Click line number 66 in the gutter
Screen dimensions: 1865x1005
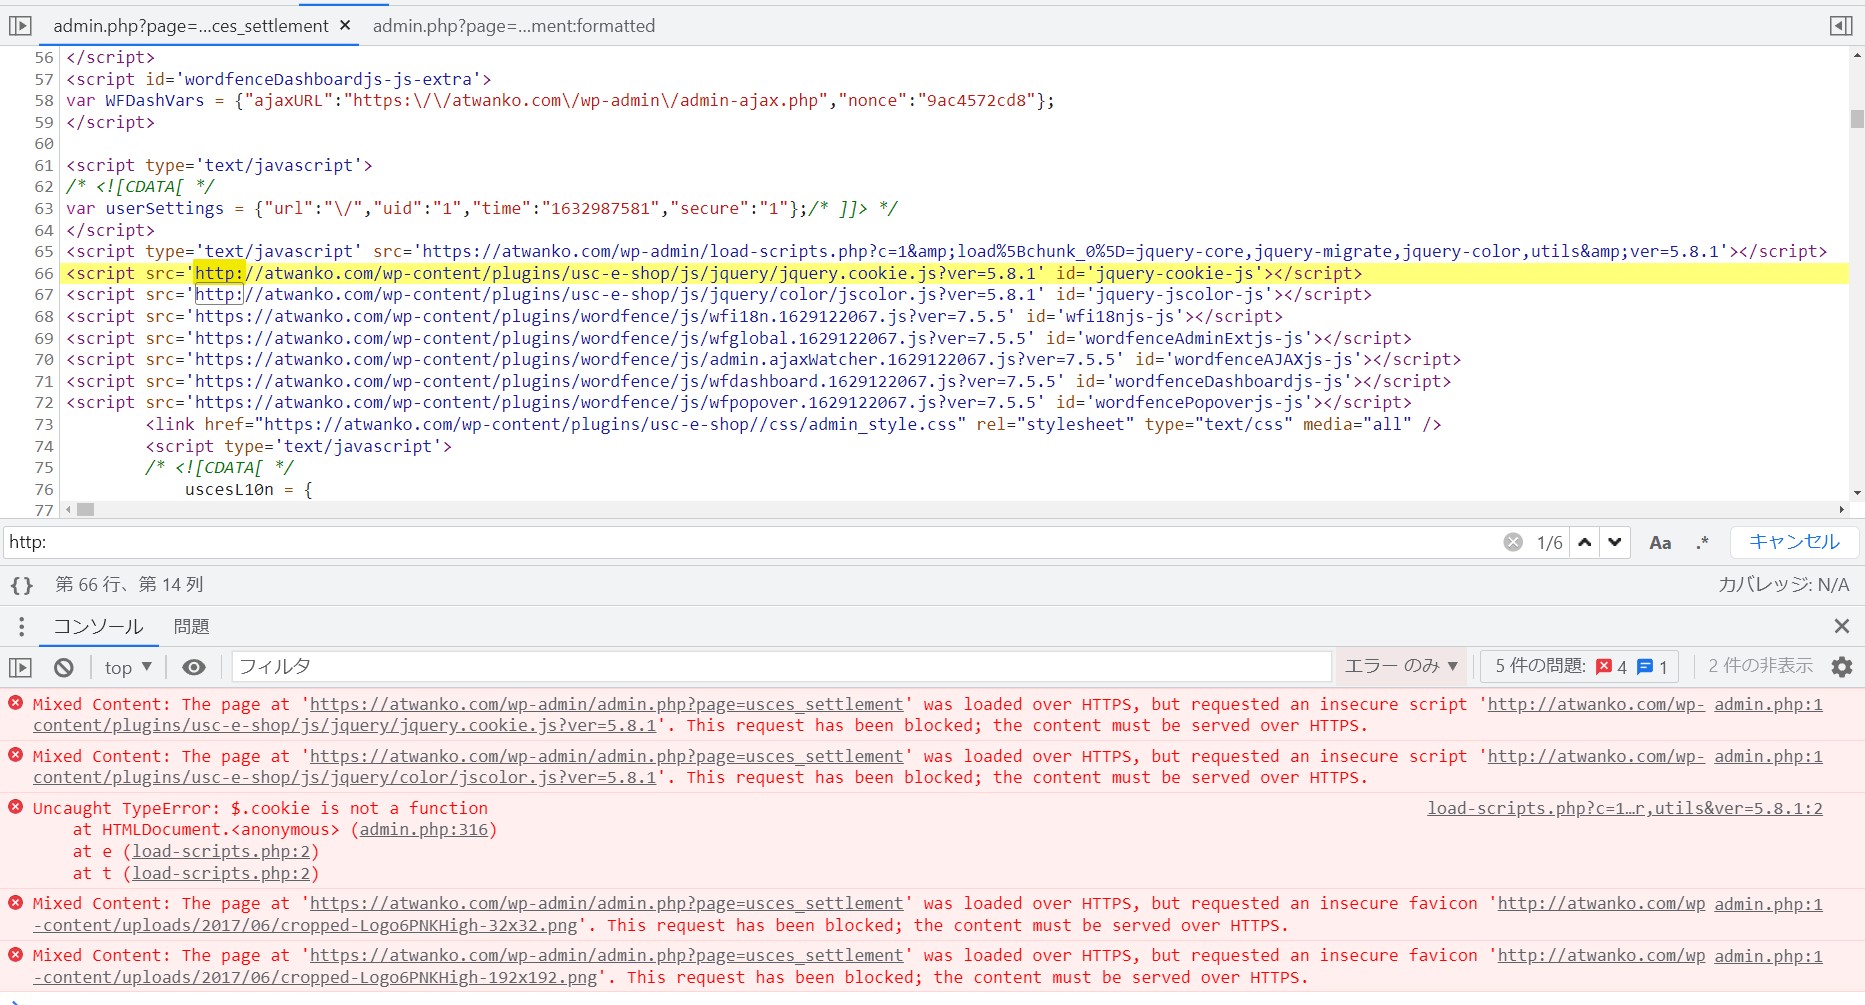point(44,273)
